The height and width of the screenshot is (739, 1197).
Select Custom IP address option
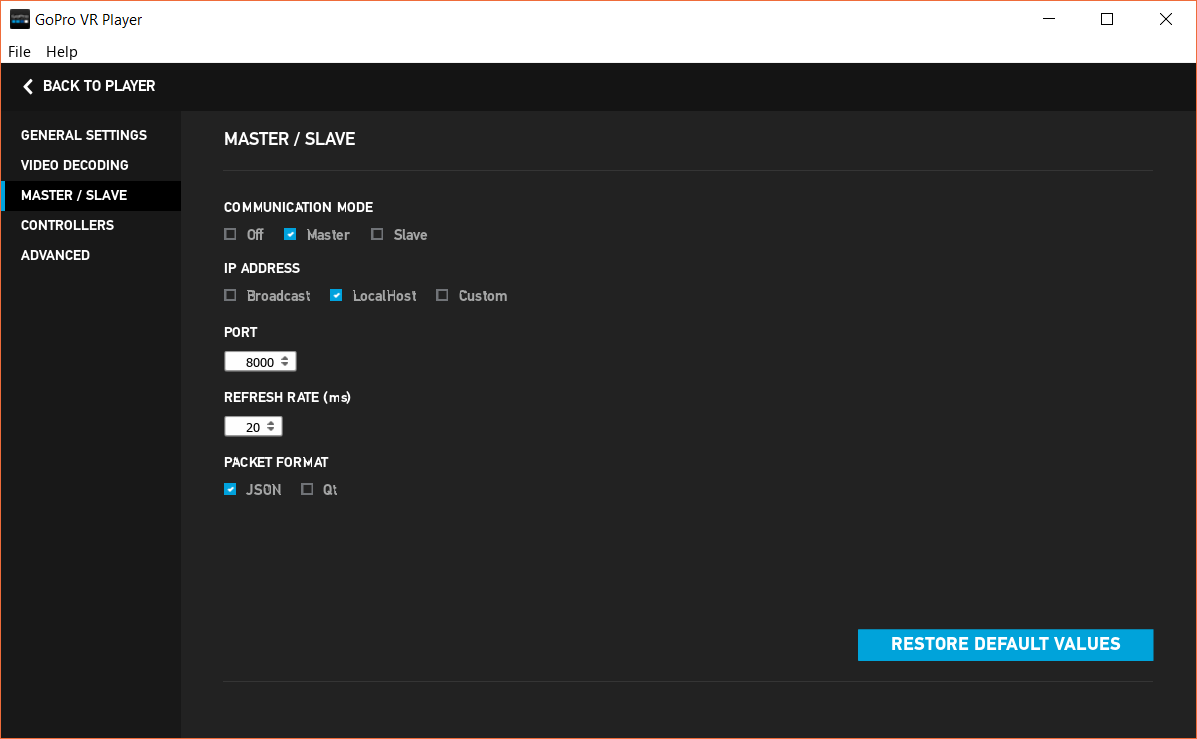click(442, 296)
